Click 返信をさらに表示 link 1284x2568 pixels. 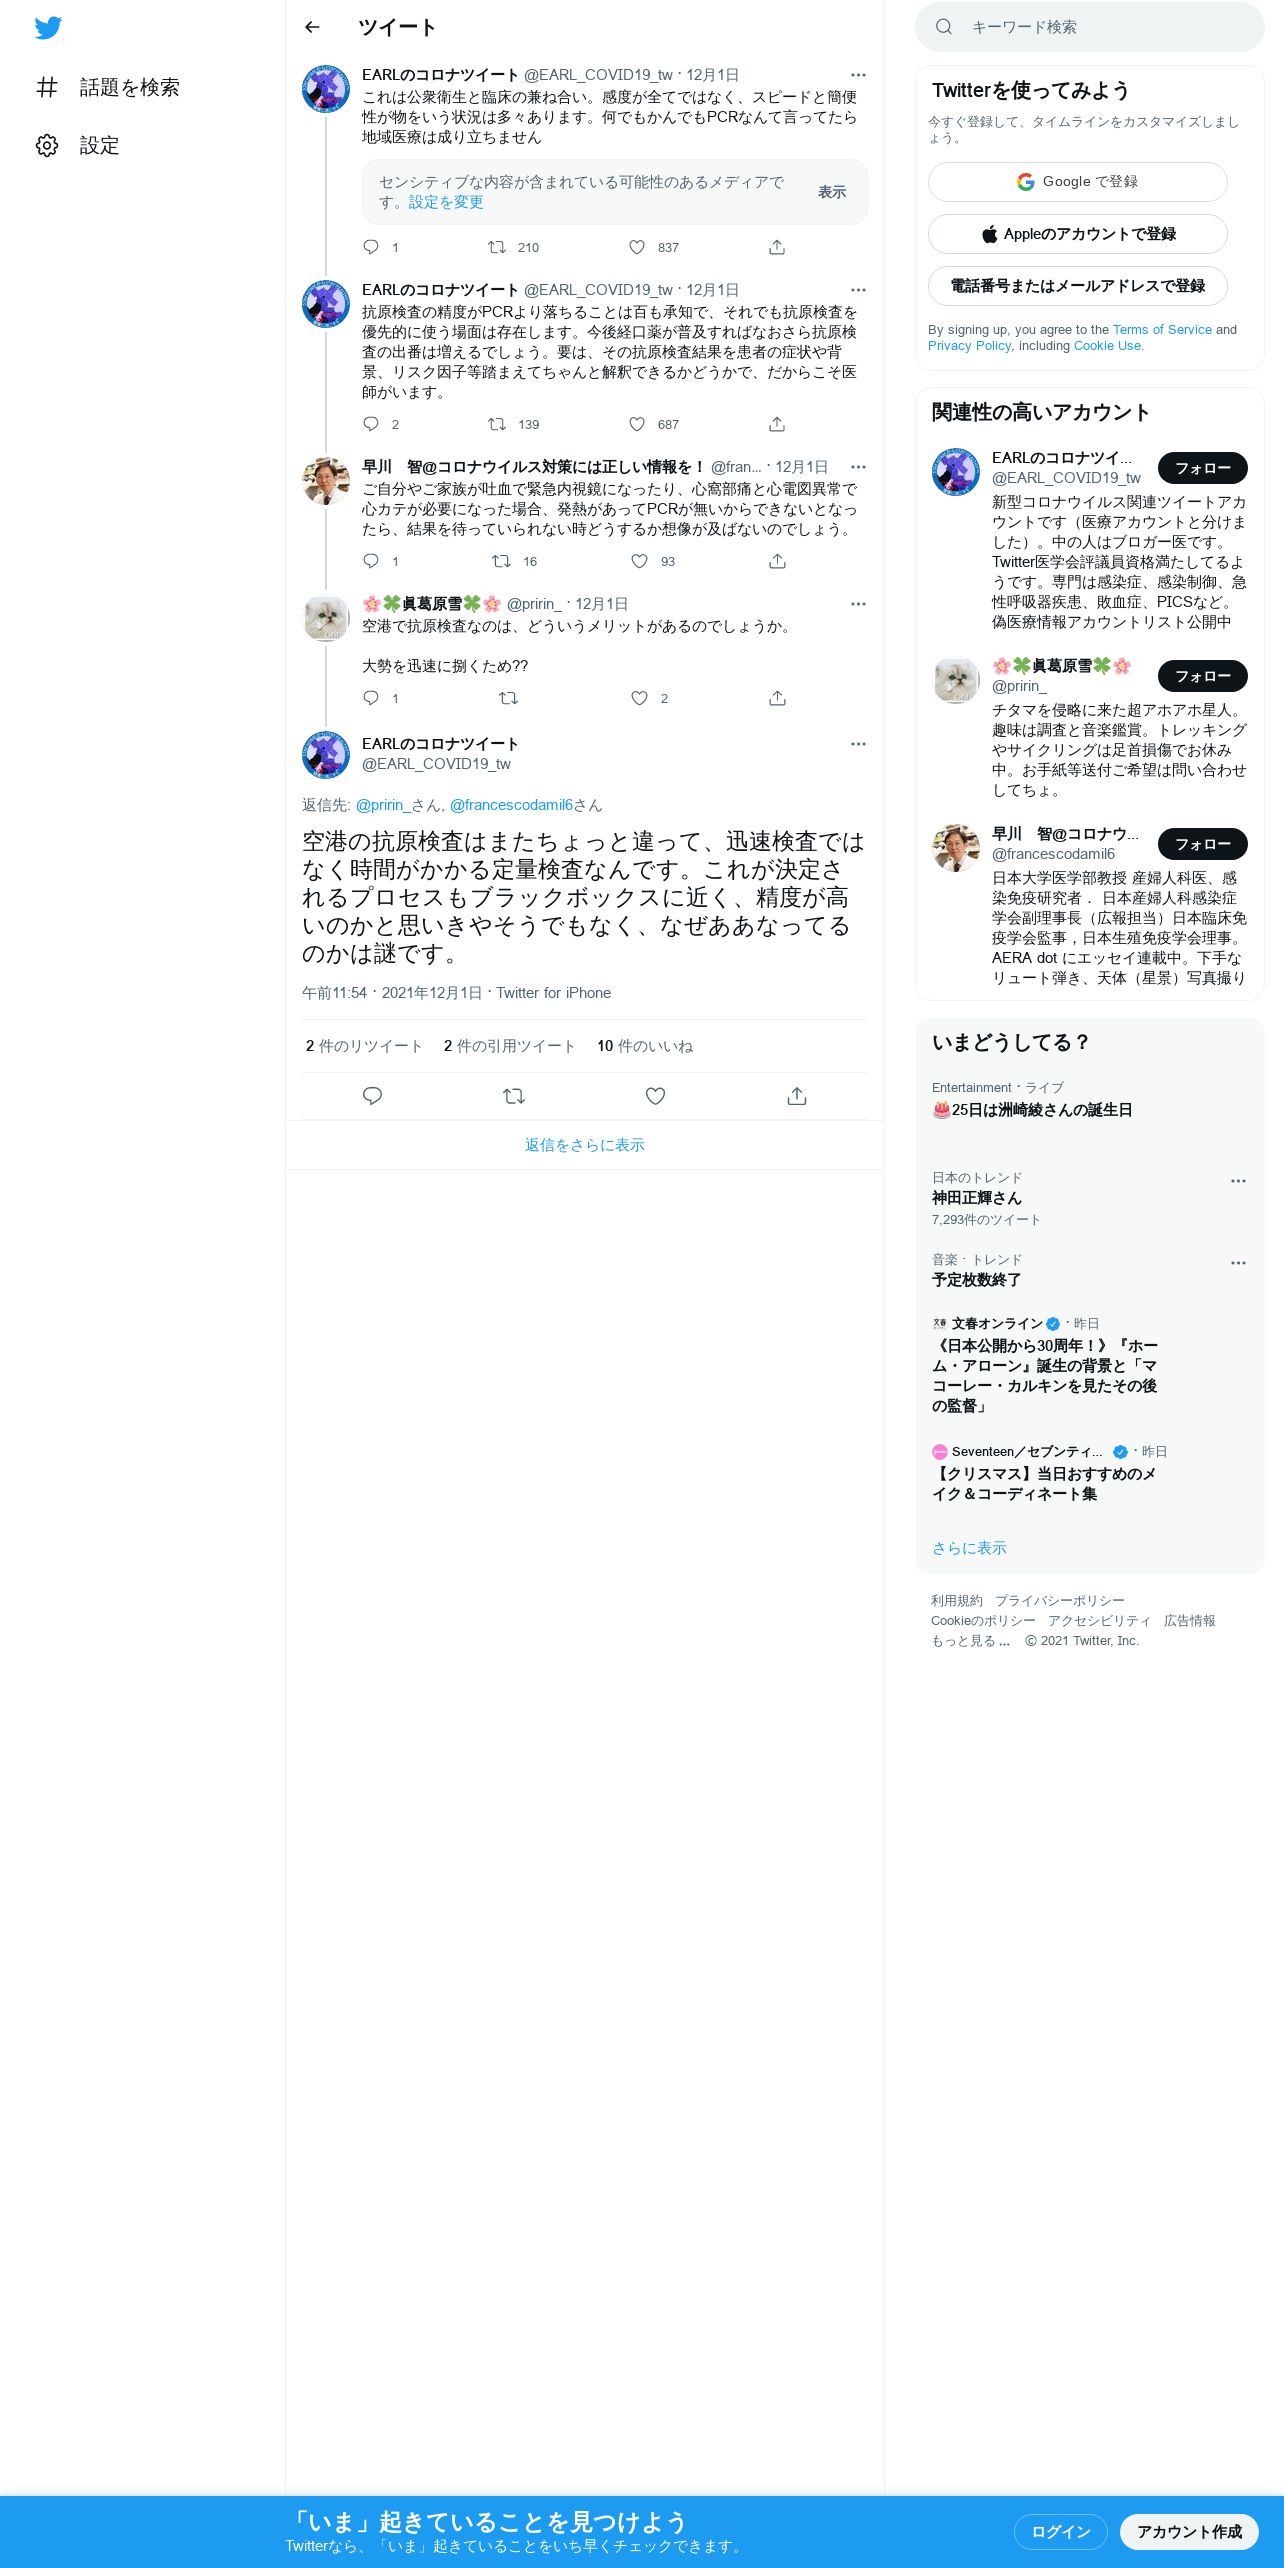click(585, 1145)
